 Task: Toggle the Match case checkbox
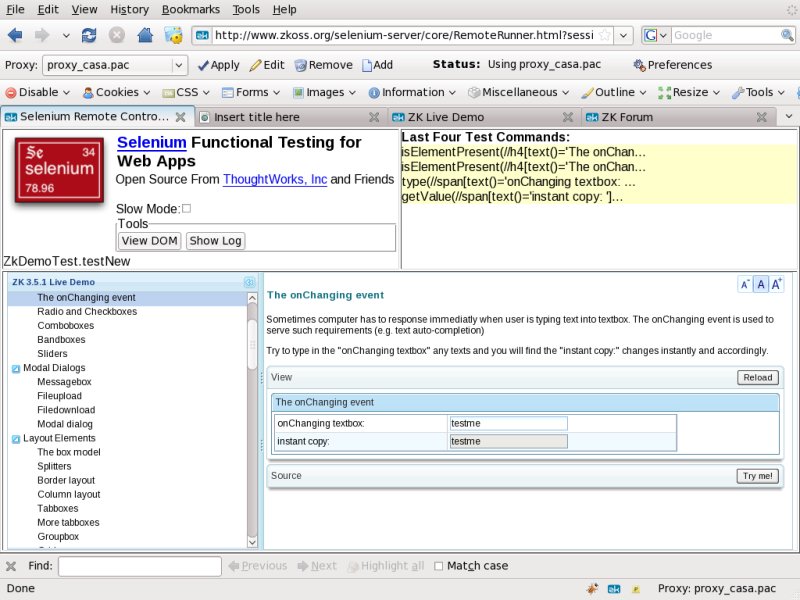point(438,566)
